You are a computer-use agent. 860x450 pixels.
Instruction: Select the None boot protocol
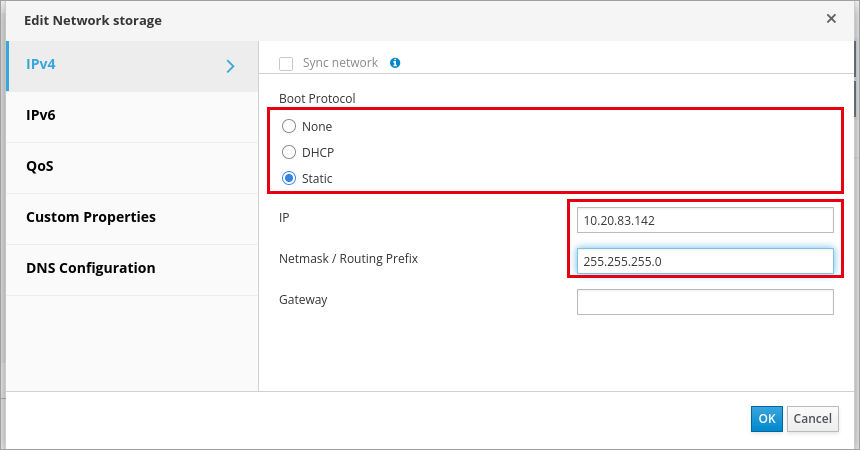pos(289,126)
